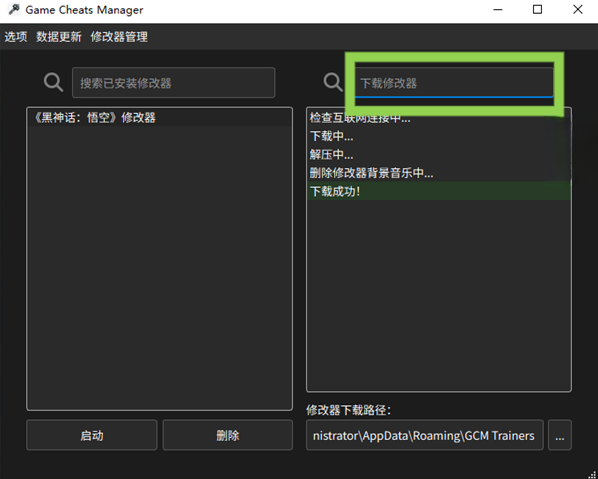Open the 数据更新 menu
Image resolution: width=598 pixels, height=479 pixels.
59,37
